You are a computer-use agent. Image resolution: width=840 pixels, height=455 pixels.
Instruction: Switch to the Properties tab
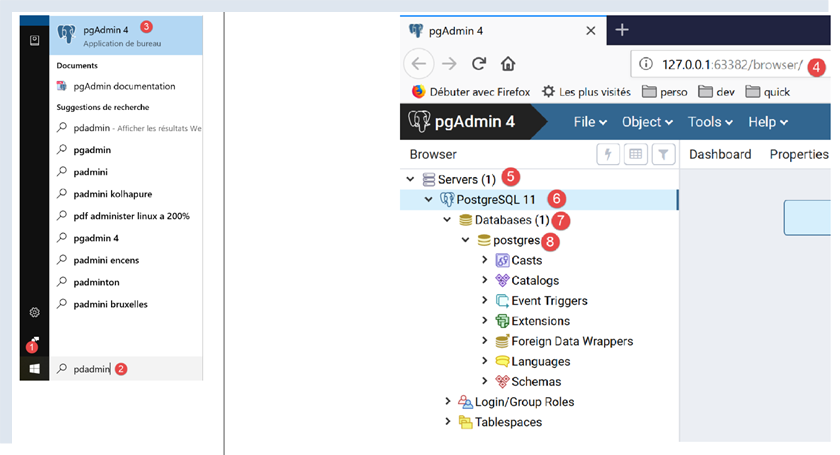click(798, 154)
